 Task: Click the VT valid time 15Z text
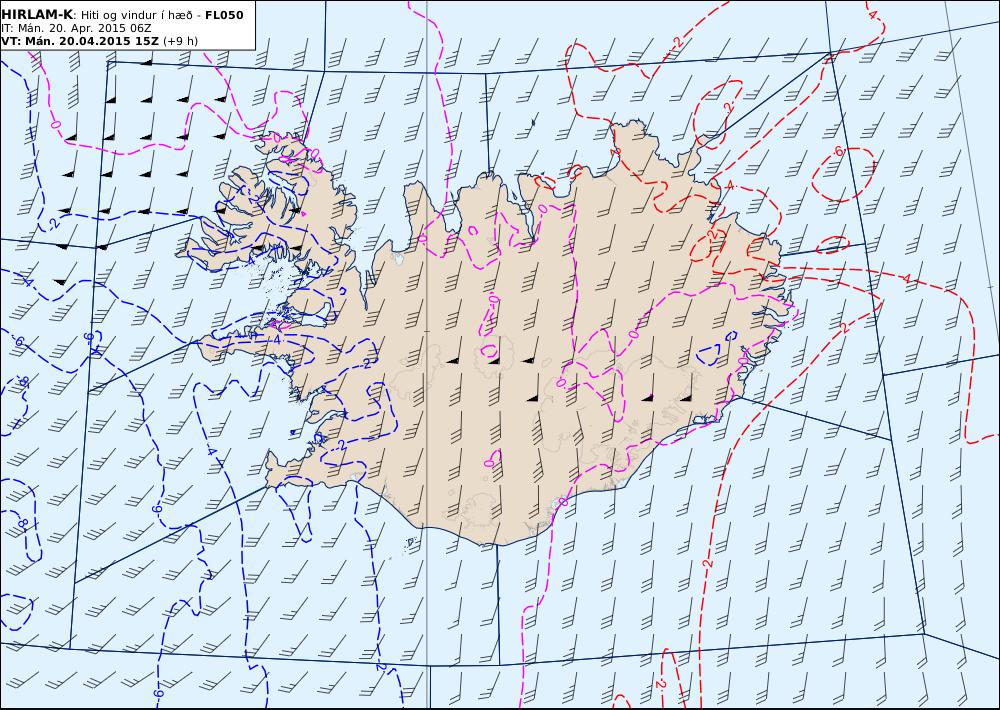click(x=80, y=41)
